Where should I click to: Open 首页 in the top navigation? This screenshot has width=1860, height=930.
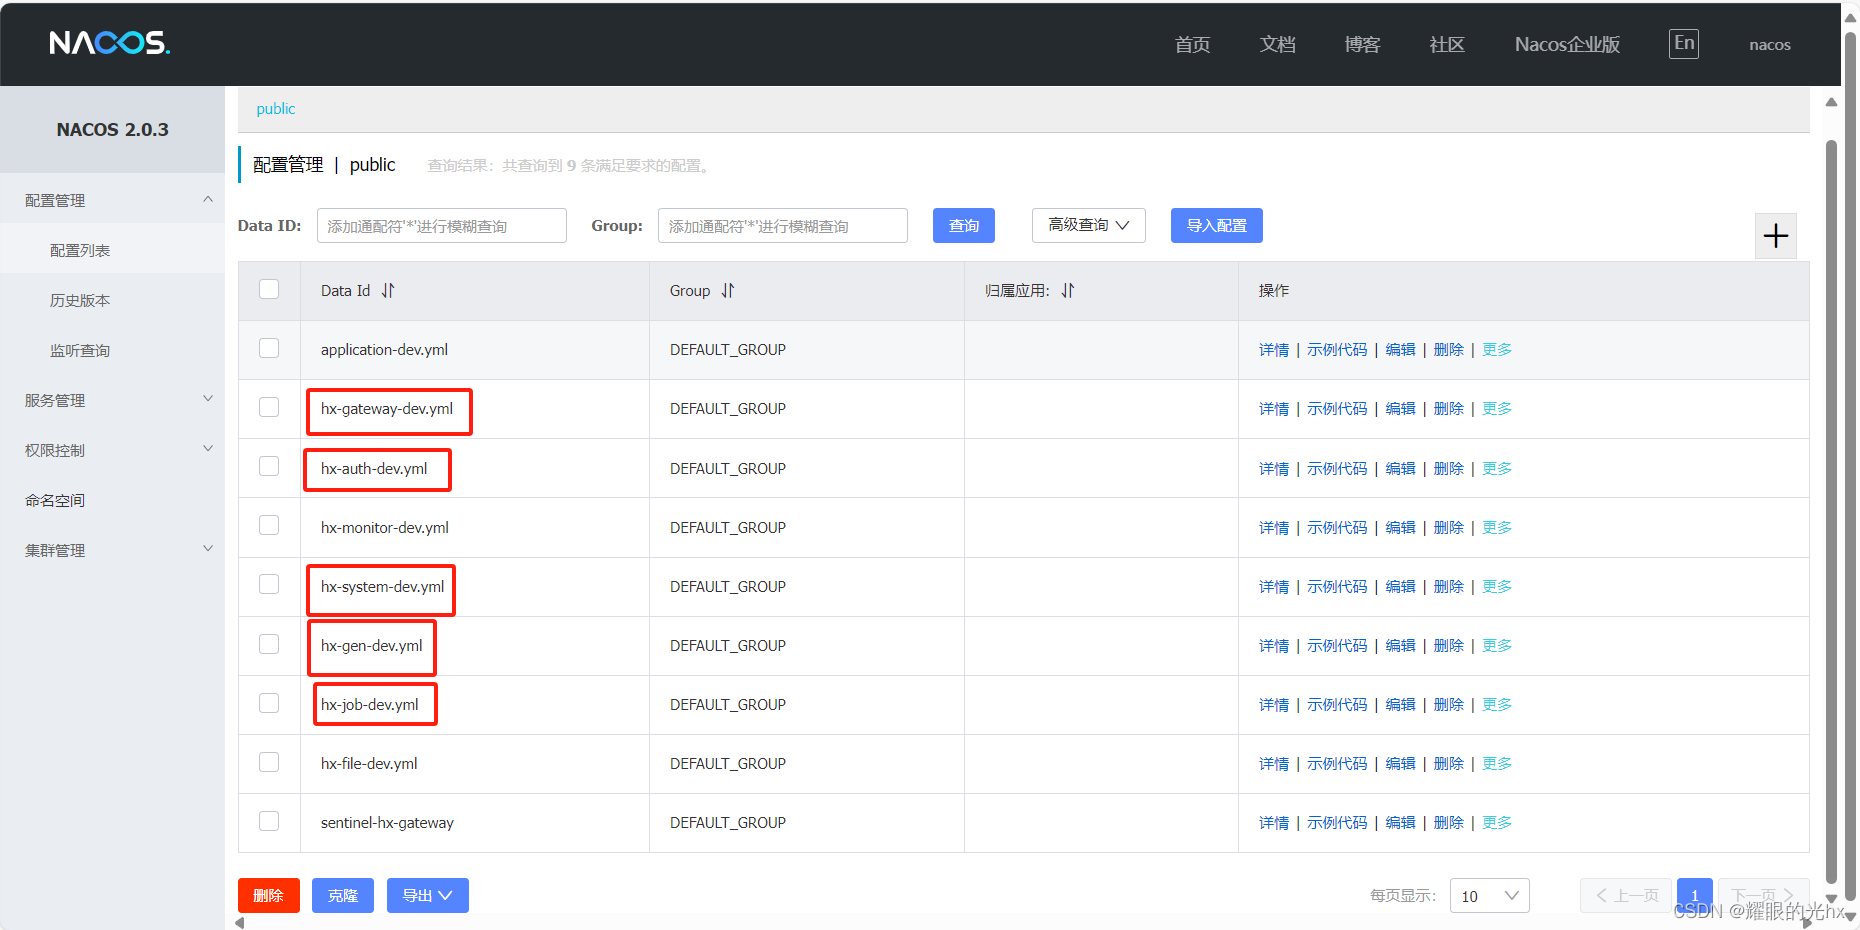(x=1192, y=44)
